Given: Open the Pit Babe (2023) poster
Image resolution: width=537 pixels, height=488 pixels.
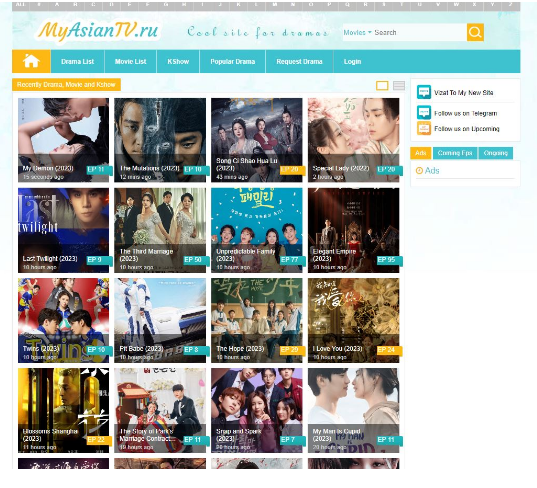Looking at the screenshot, I should (160, 320).
